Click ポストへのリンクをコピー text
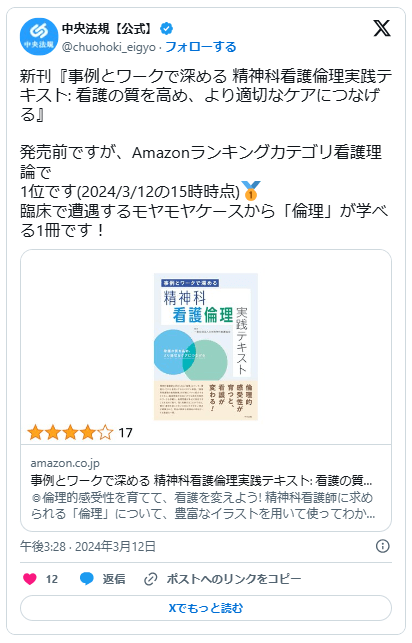412x643 pixels. (x=234, y=579)
